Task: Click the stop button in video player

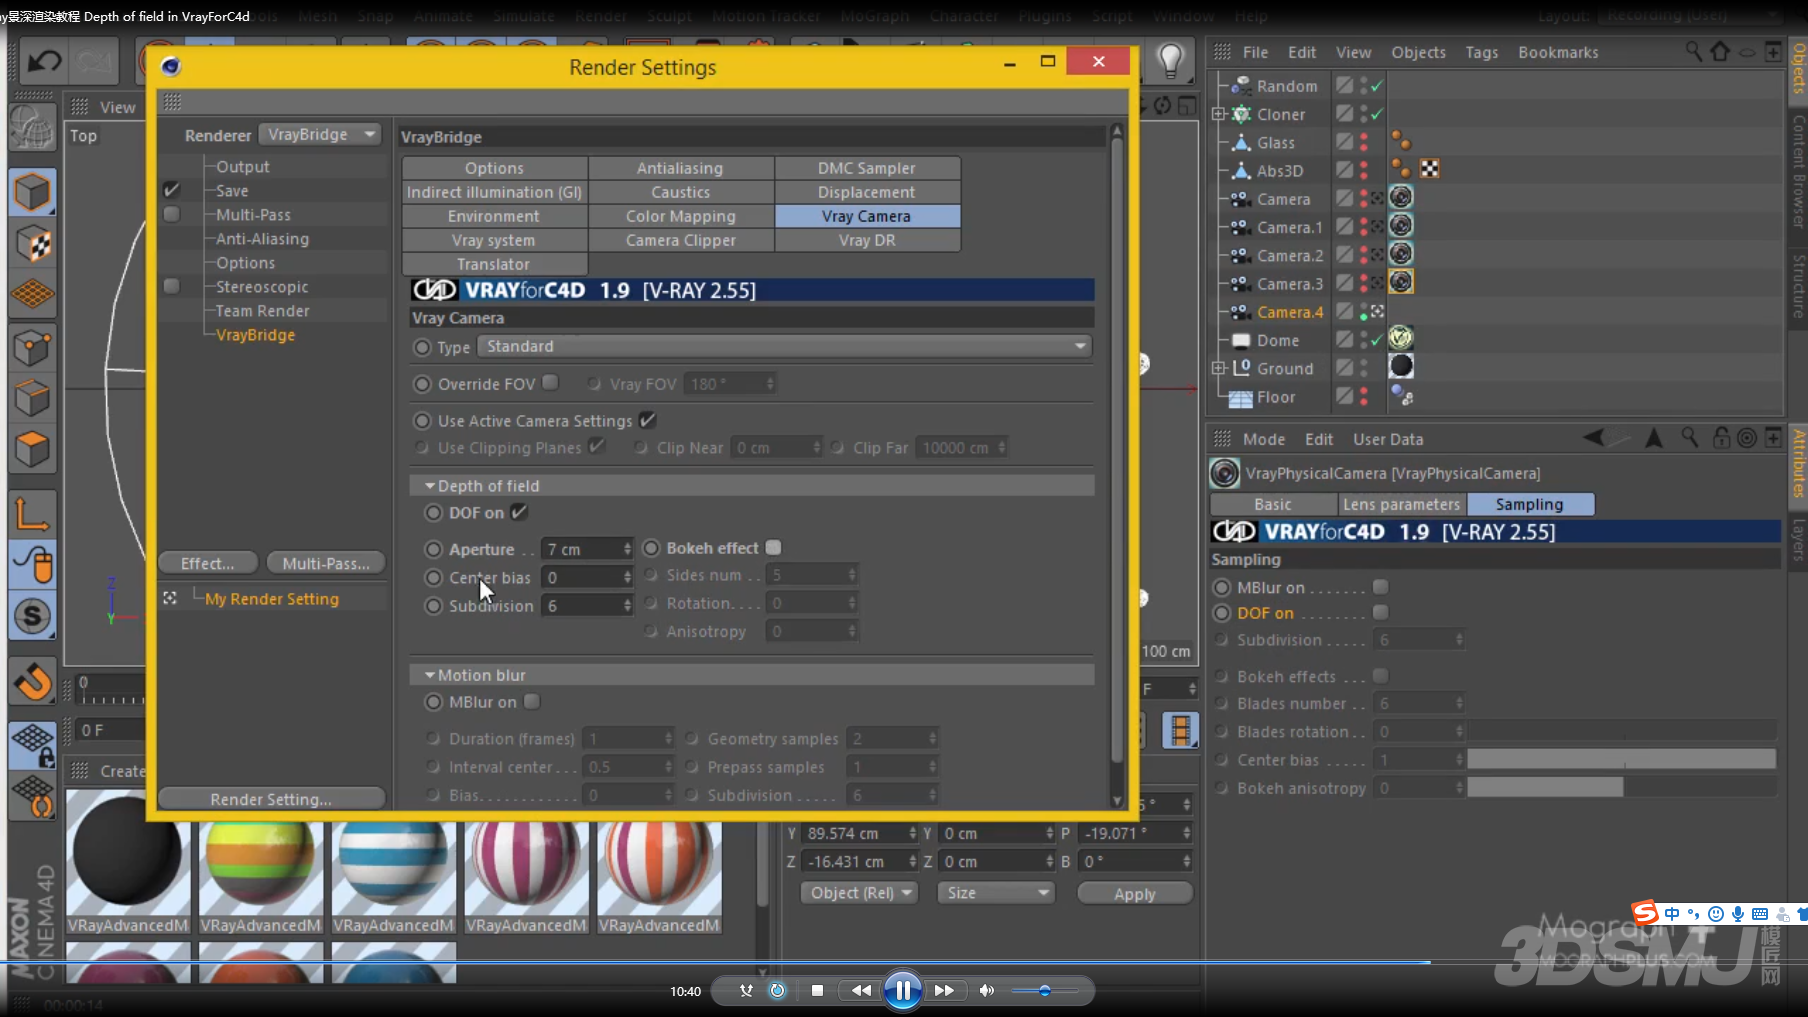Action: pos(817,990)
